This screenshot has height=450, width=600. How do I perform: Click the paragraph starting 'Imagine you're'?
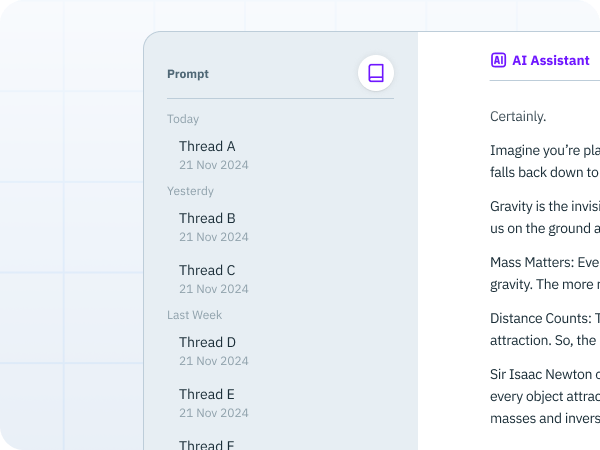545,161
